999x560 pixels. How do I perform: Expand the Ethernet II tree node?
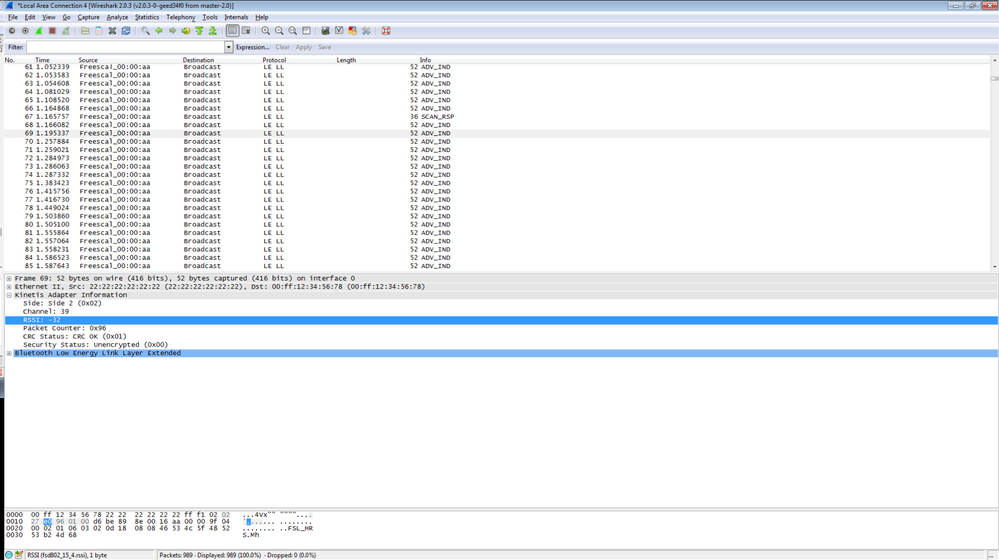tap(9, 287)
